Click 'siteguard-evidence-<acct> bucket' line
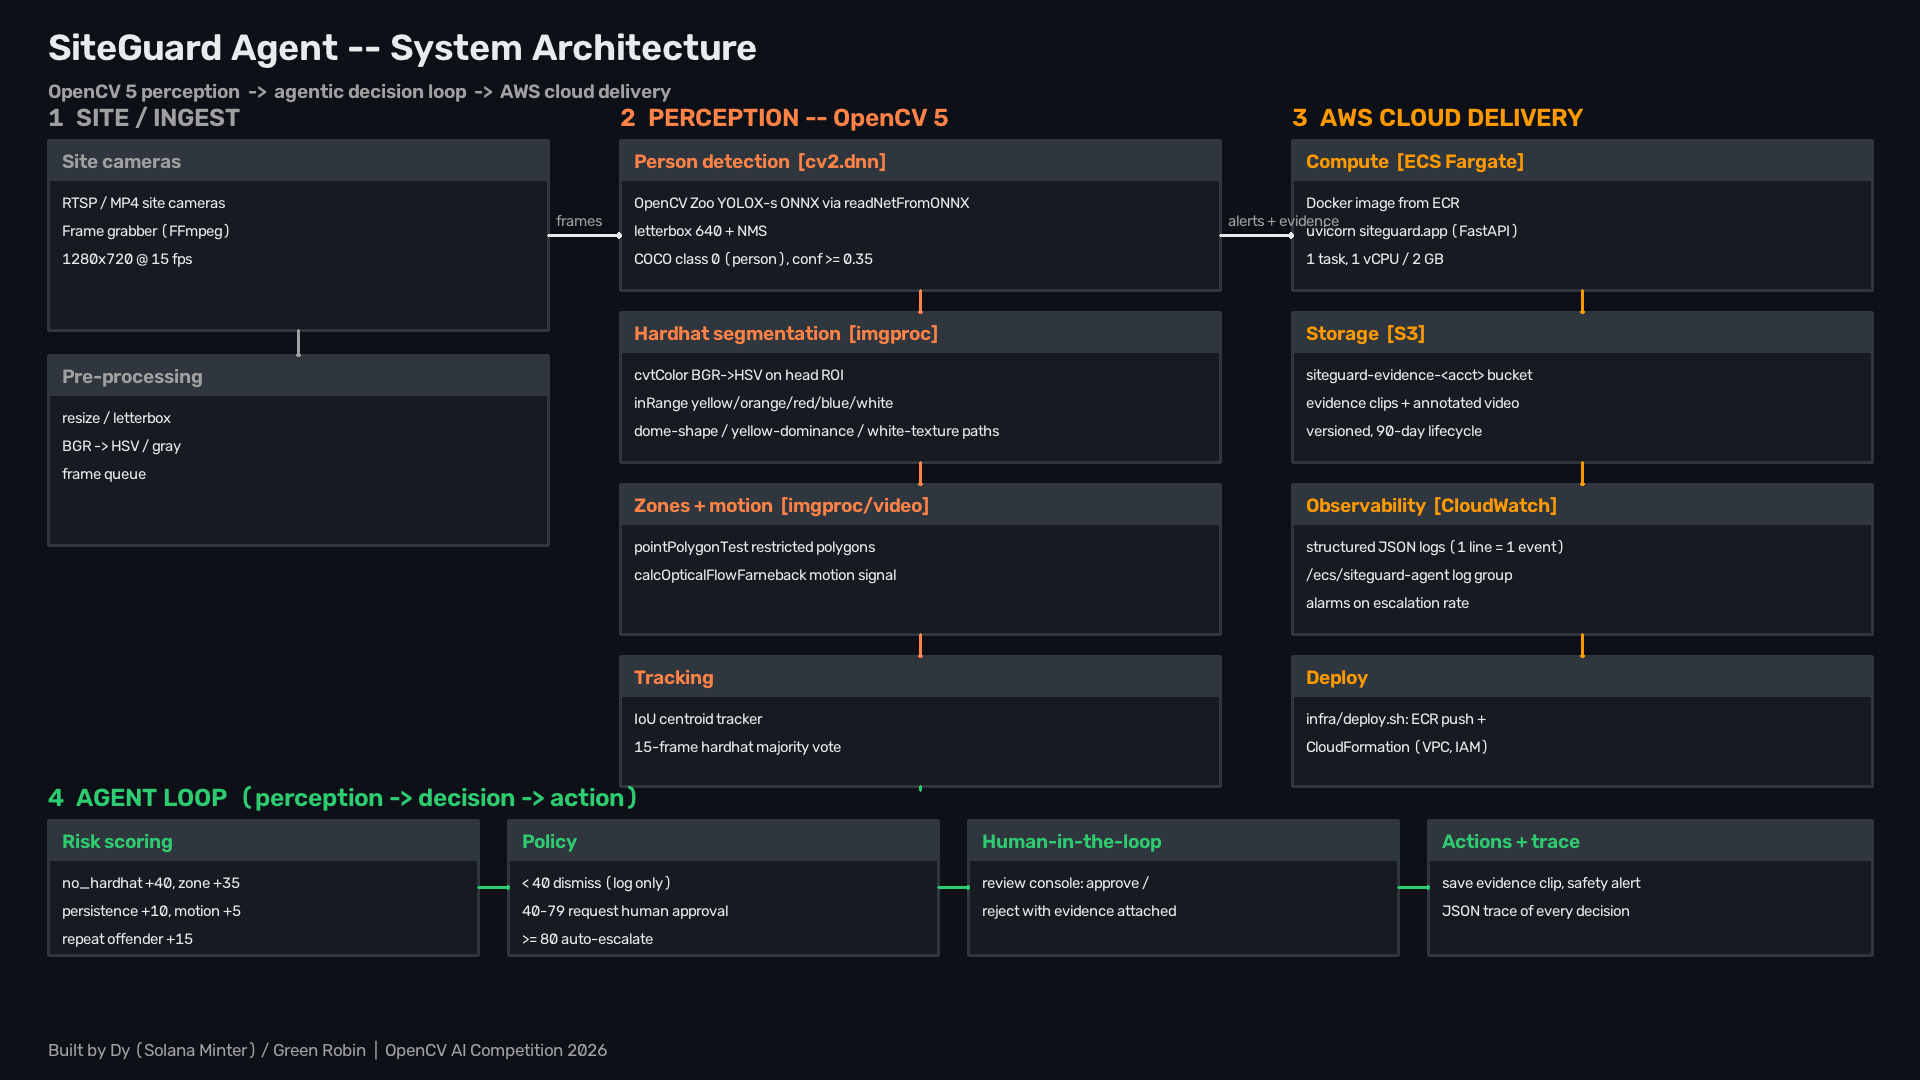The image size is (1920, 1080). click(1418, 375)
